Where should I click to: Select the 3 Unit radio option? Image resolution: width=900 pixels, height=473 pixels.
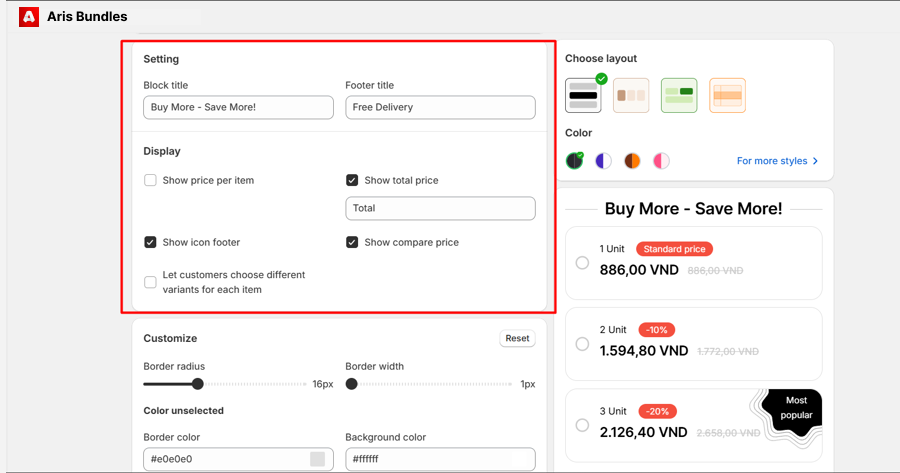582,425
